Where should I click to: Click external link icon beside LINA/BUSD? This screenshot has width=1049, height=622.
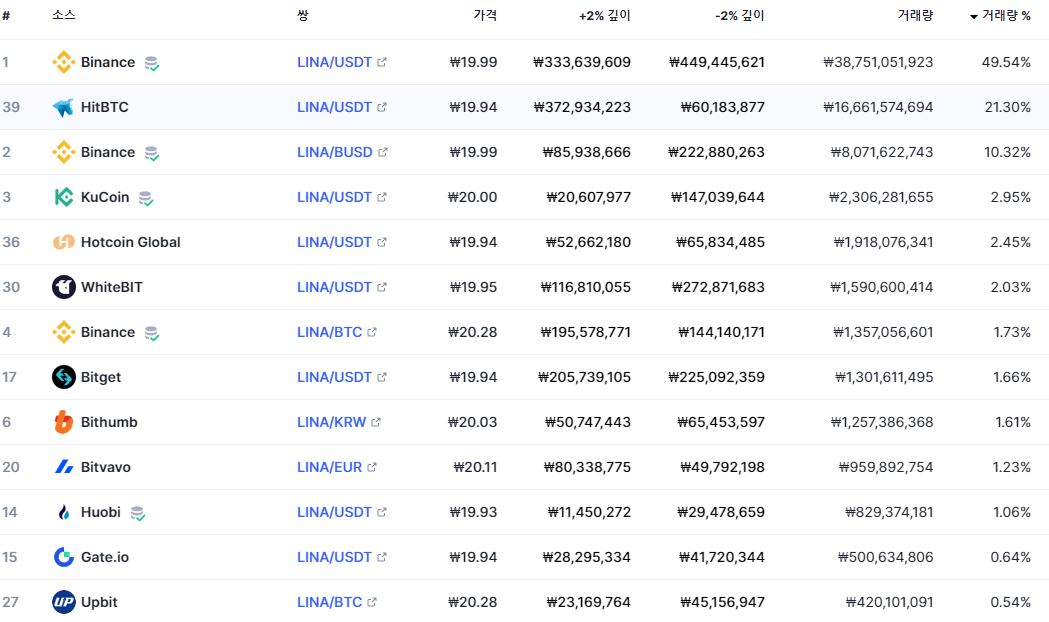(x=383, y=152)
